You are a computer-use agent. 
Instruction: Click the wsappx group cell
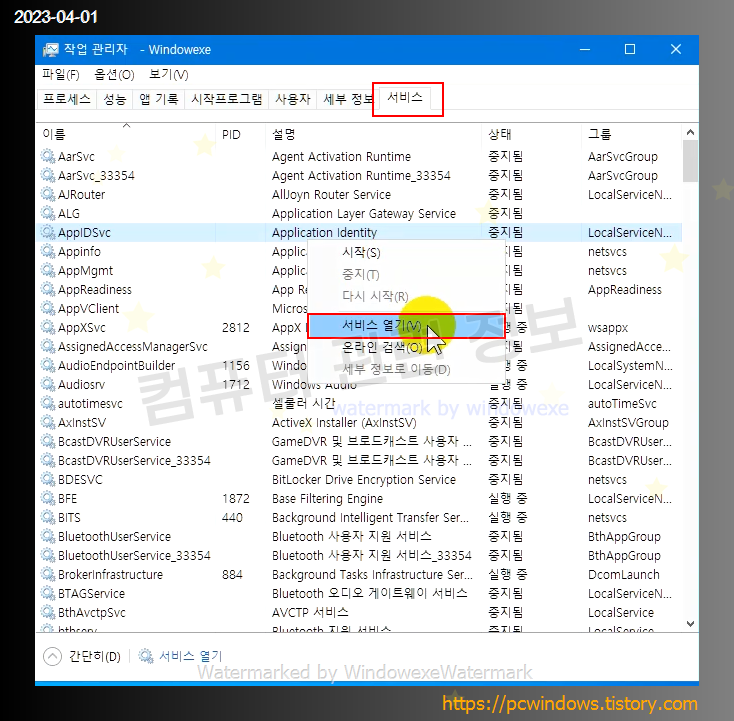pyautogui.click(x=608, y=328)
